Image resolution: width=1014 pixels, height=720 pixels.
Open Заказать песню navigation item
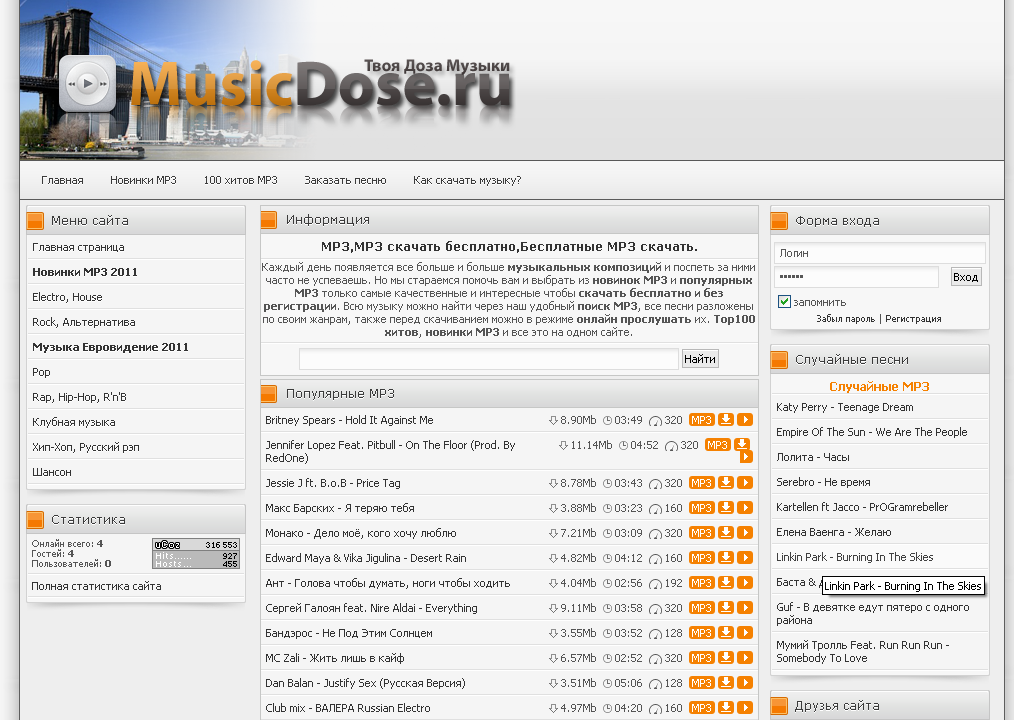point(345,180)
